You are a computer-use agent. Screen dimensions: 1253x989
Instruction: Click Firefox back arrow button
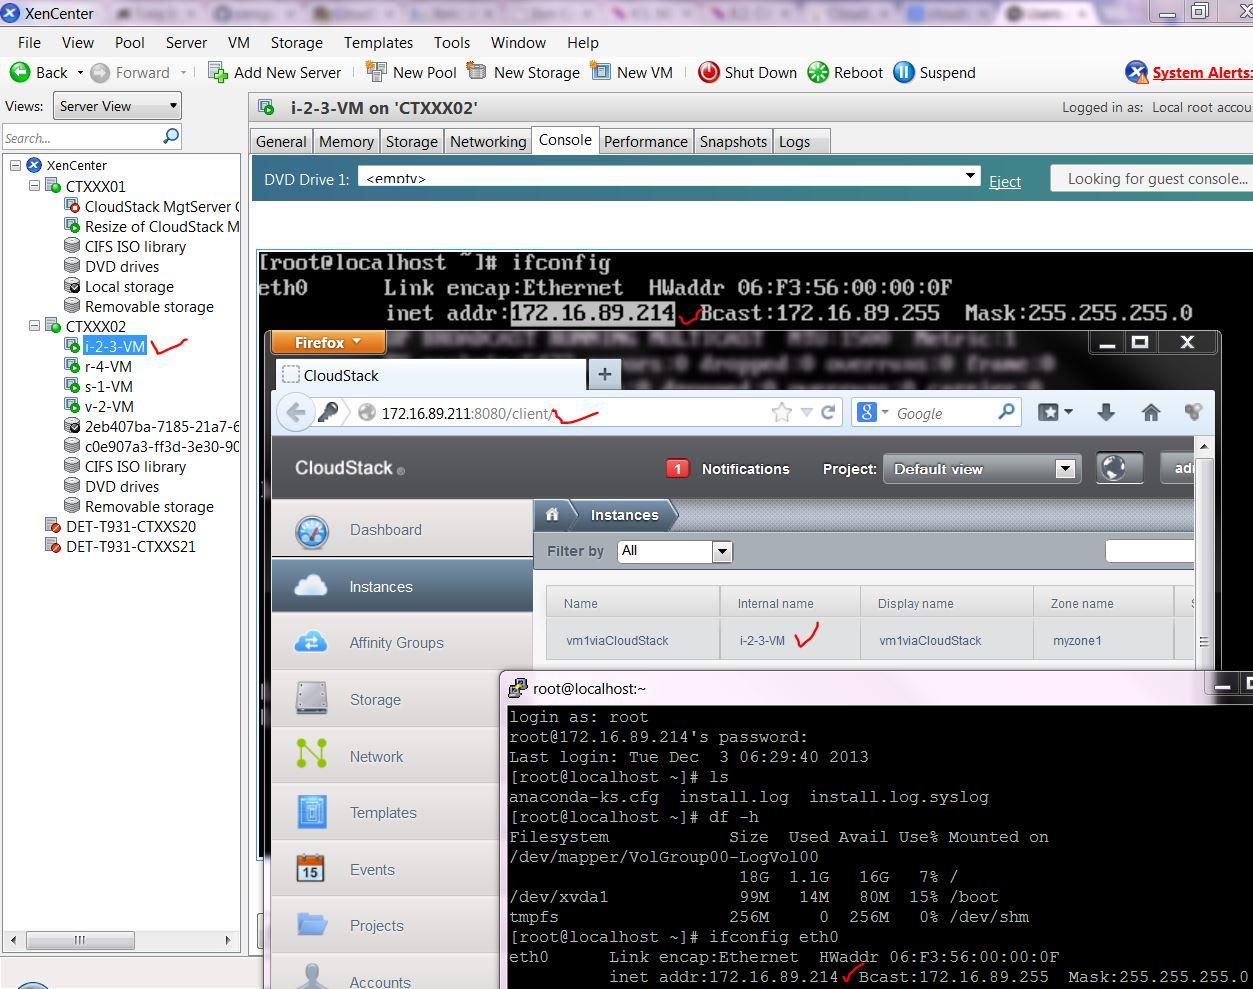pyautogui.click(x=296, y=412)
